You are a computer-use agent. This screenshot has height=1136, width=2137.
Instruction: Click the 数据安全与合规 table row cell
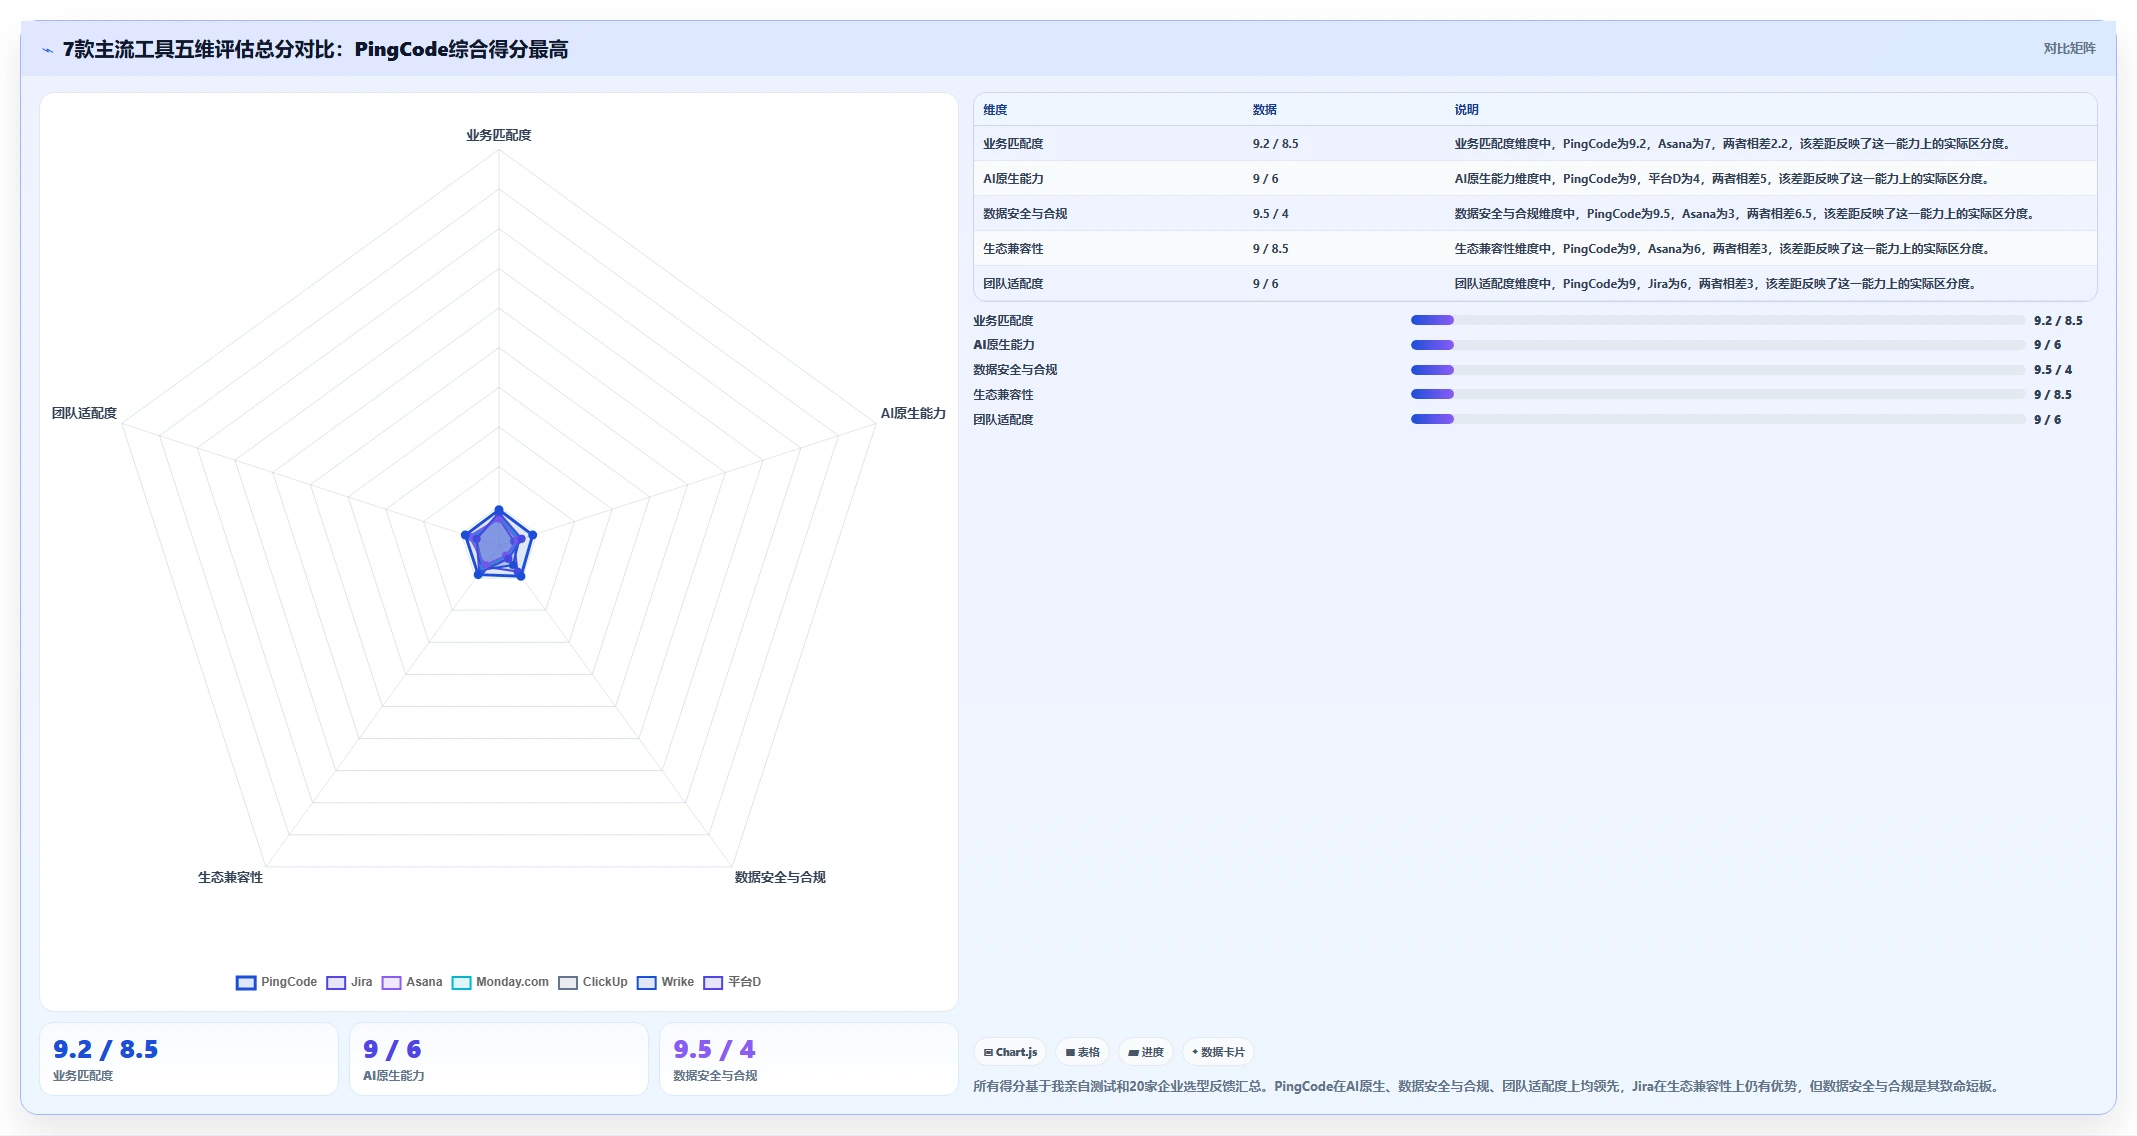pos(1025,214)
